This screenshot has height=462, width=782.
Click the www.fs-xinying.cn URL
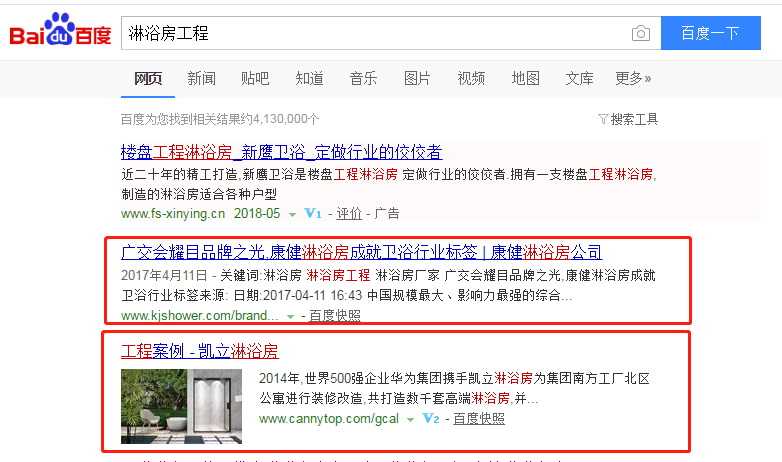pos(173,214)
